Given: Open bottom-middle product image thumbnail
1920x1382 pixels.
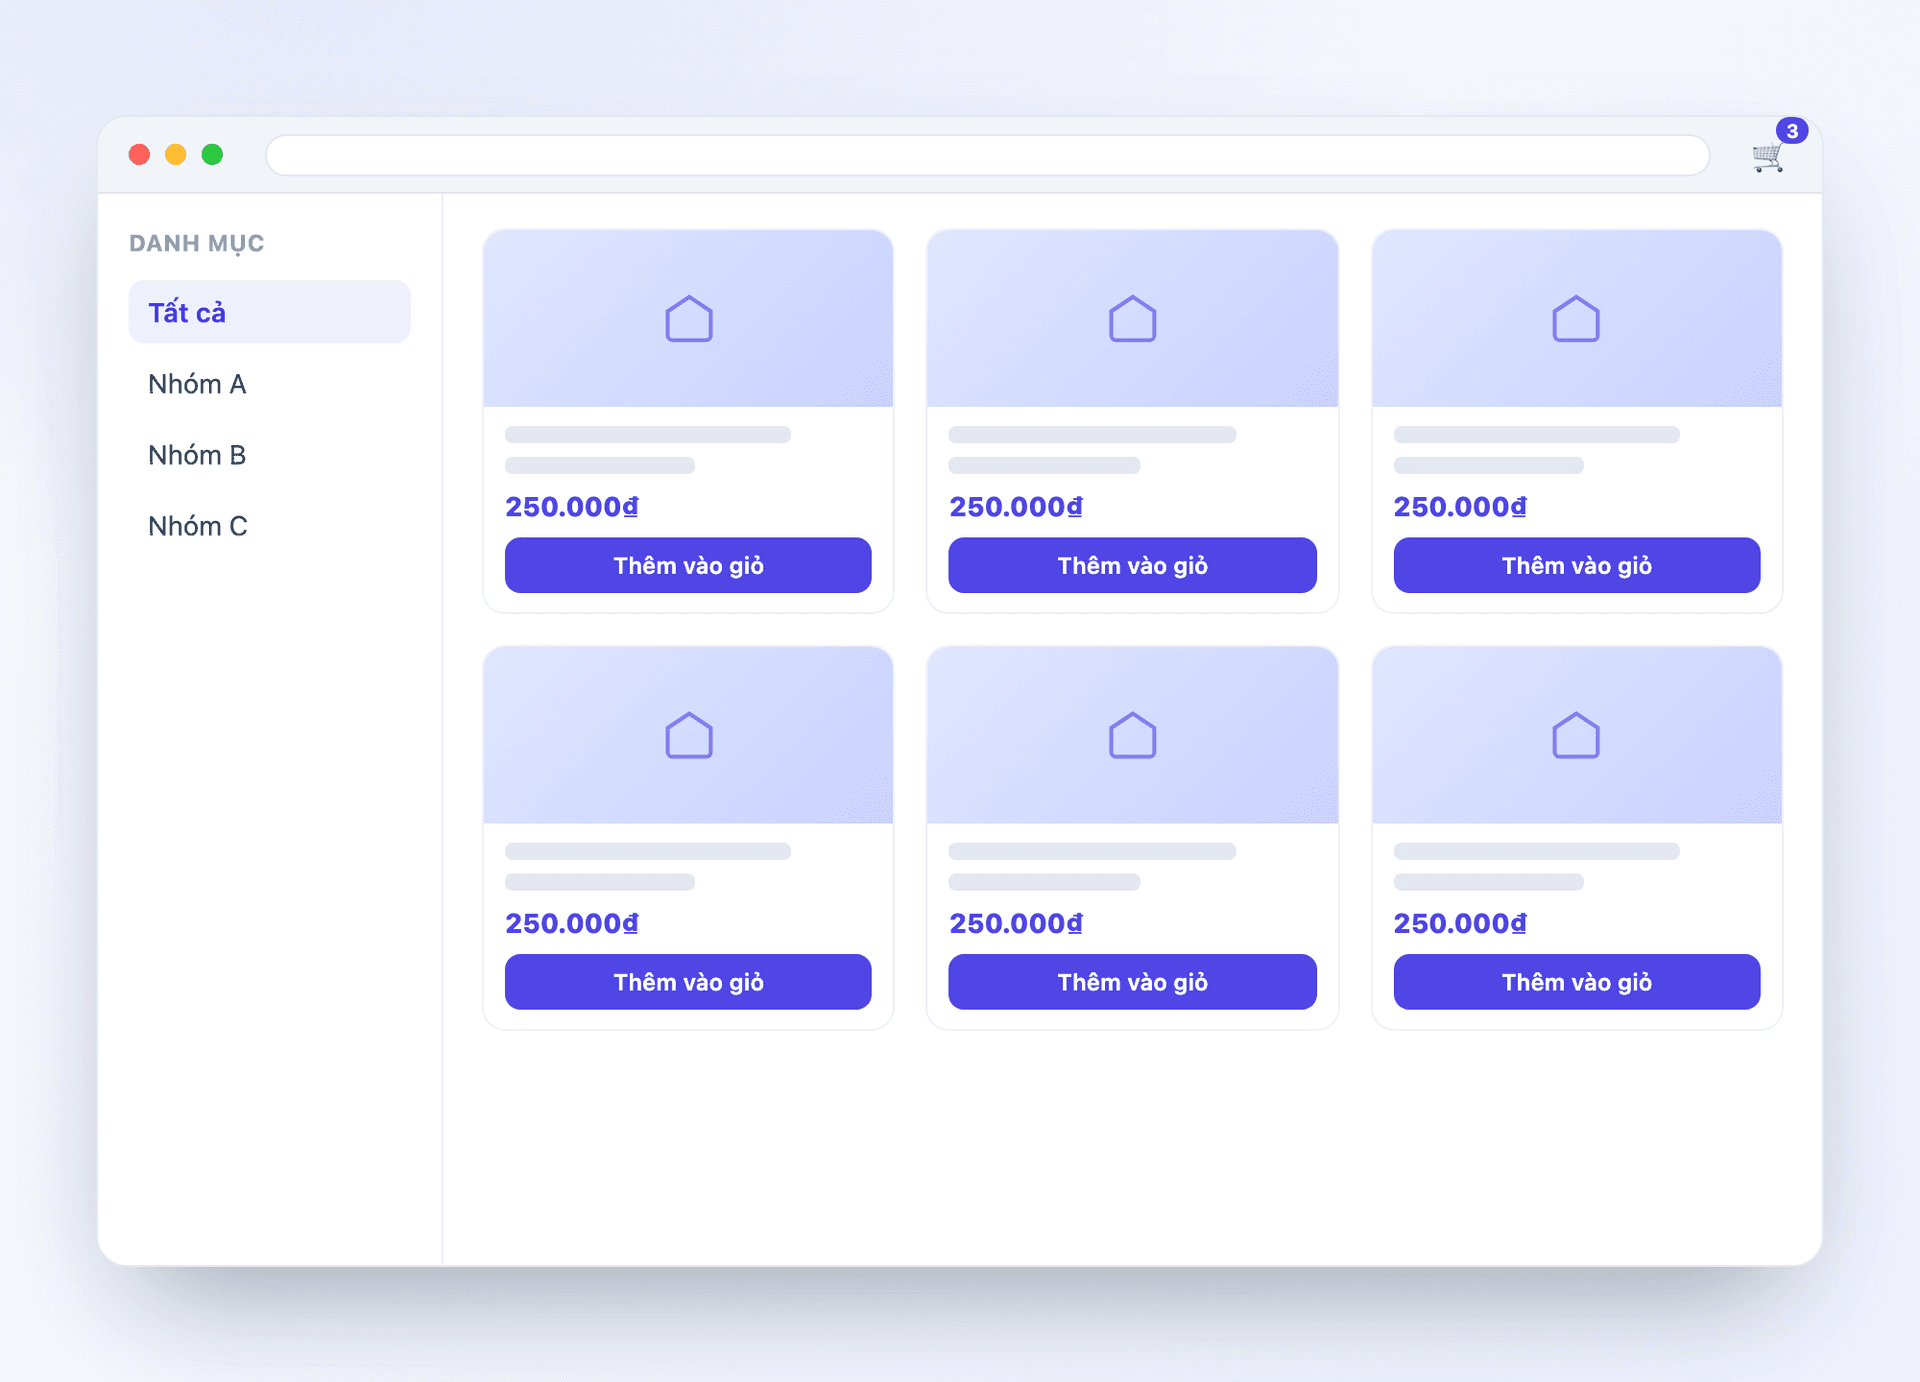Looking at the screenshot, I should coord(1132,736).
